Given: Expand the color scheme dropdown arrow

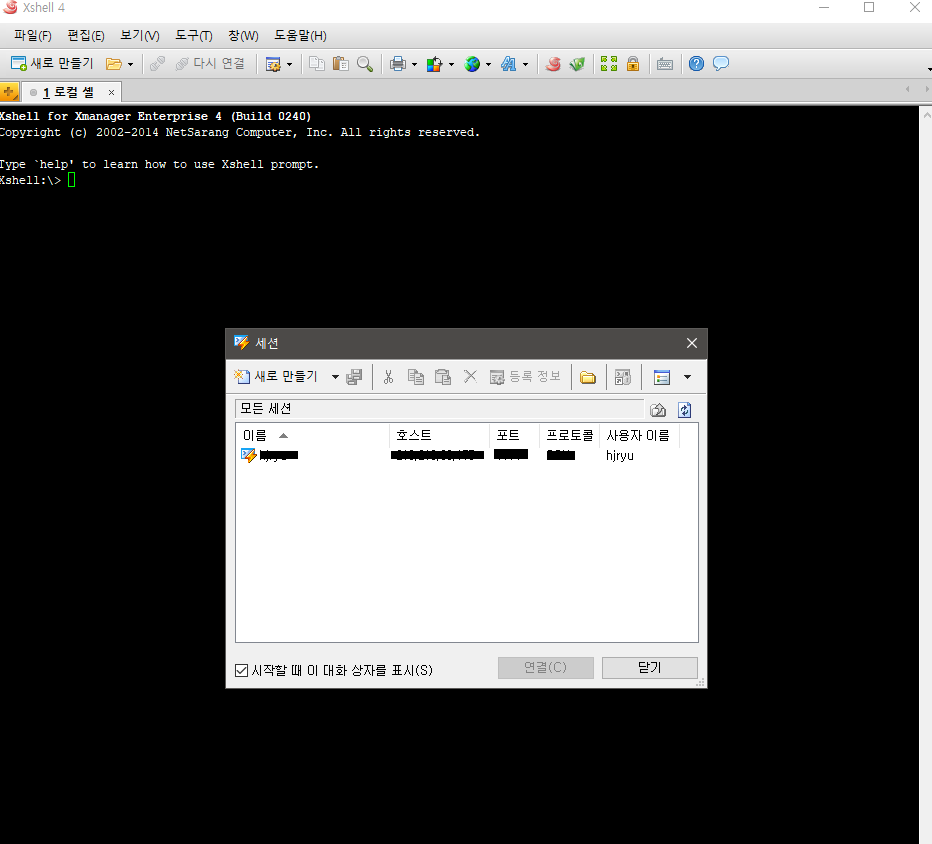Looking at the screenshot, I should click(x=451, y=64).
